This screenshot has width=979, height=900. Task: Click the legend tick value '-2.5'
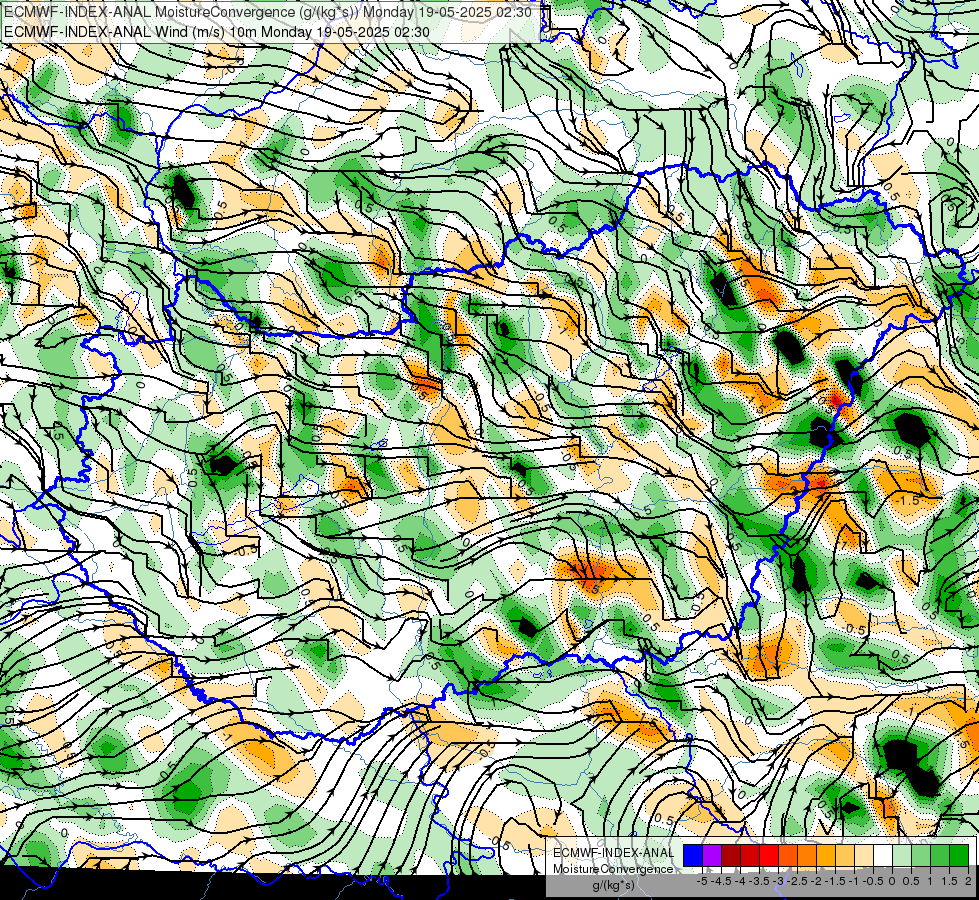point(797,881)
